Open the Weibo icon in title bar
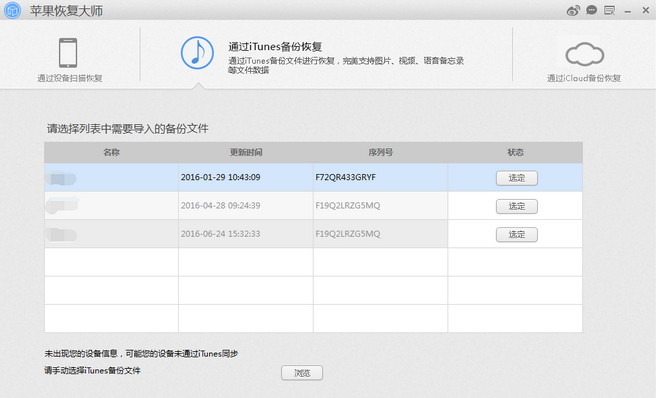 [573, 10]
